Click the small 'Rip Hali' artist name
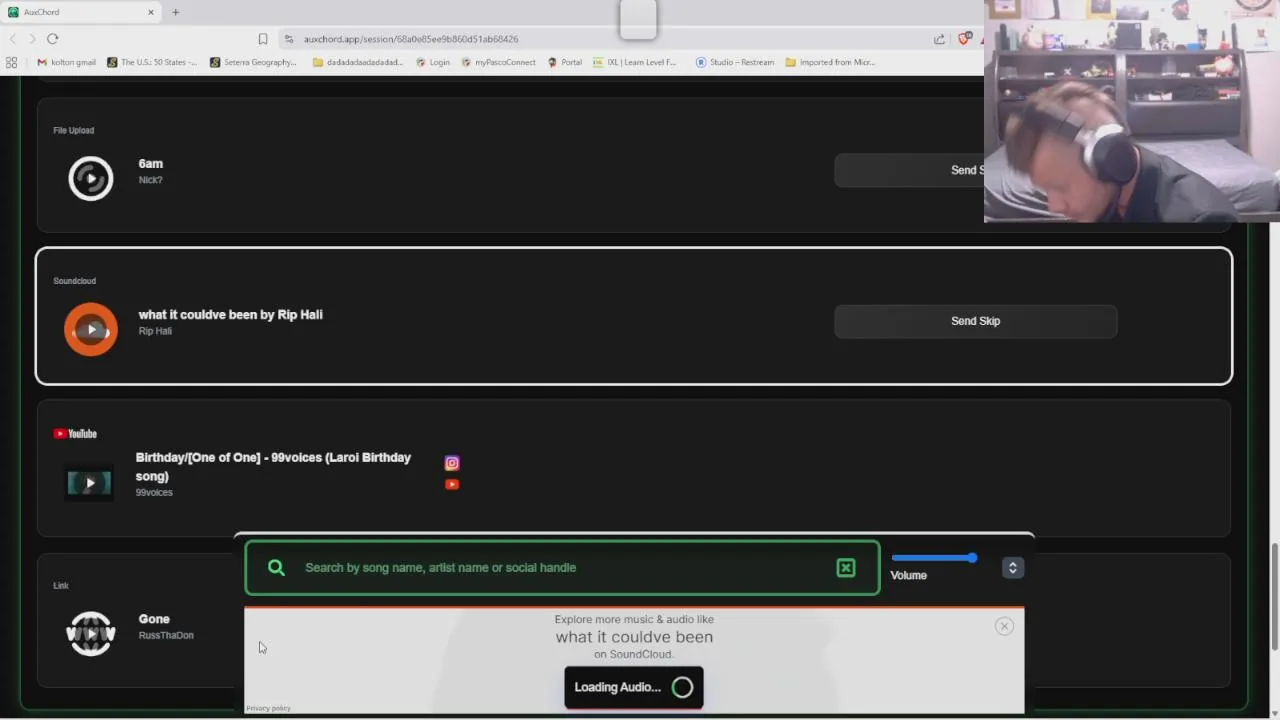Screen dimensions: 1280x720 pos(155,331)
